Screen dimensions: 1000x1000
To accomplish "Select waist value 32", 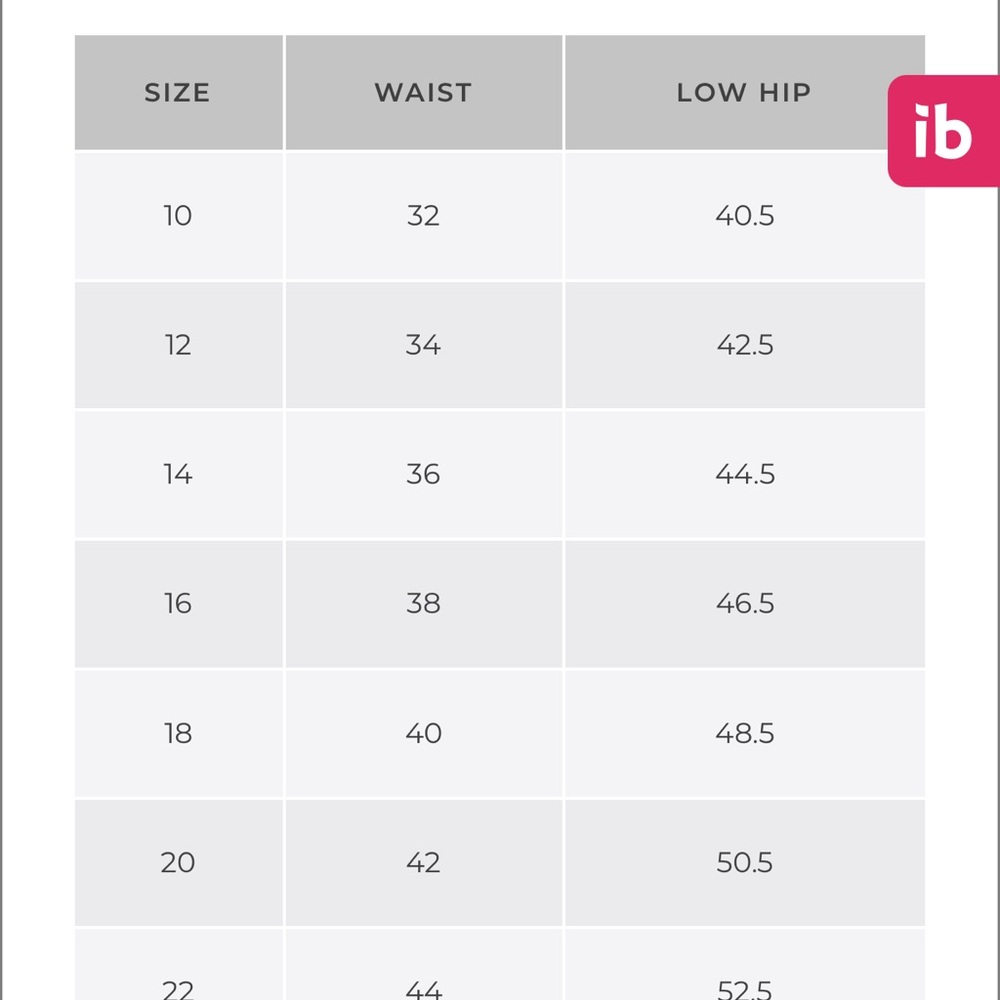I will pyautogui.click(x=423, y=216).
